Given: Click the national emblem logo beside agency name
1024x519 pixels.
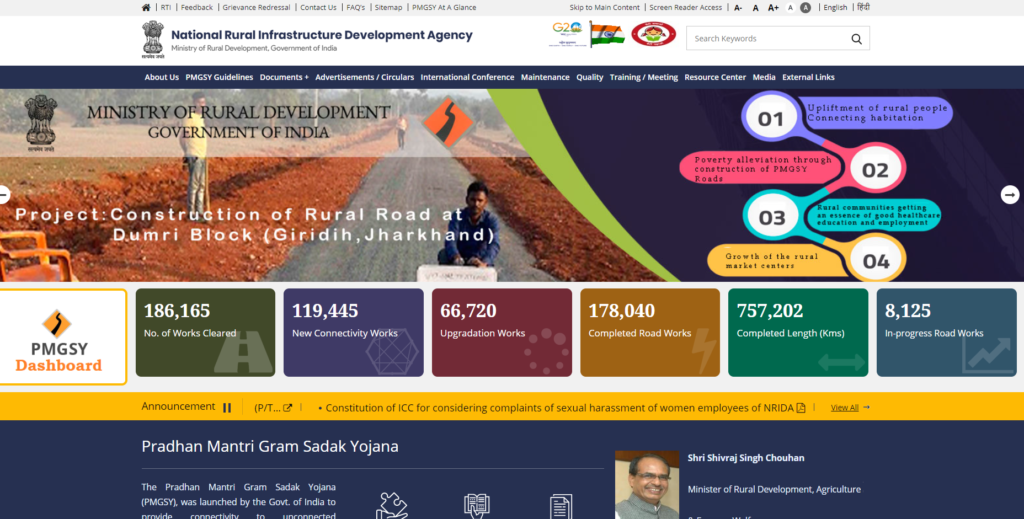Looking at the screenshot, I should click(153, 39).
